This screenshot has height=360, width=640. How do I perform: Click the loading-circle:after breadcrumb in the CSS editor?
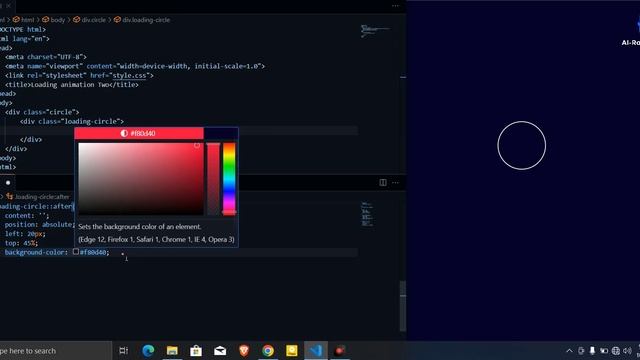pos(38,197)
